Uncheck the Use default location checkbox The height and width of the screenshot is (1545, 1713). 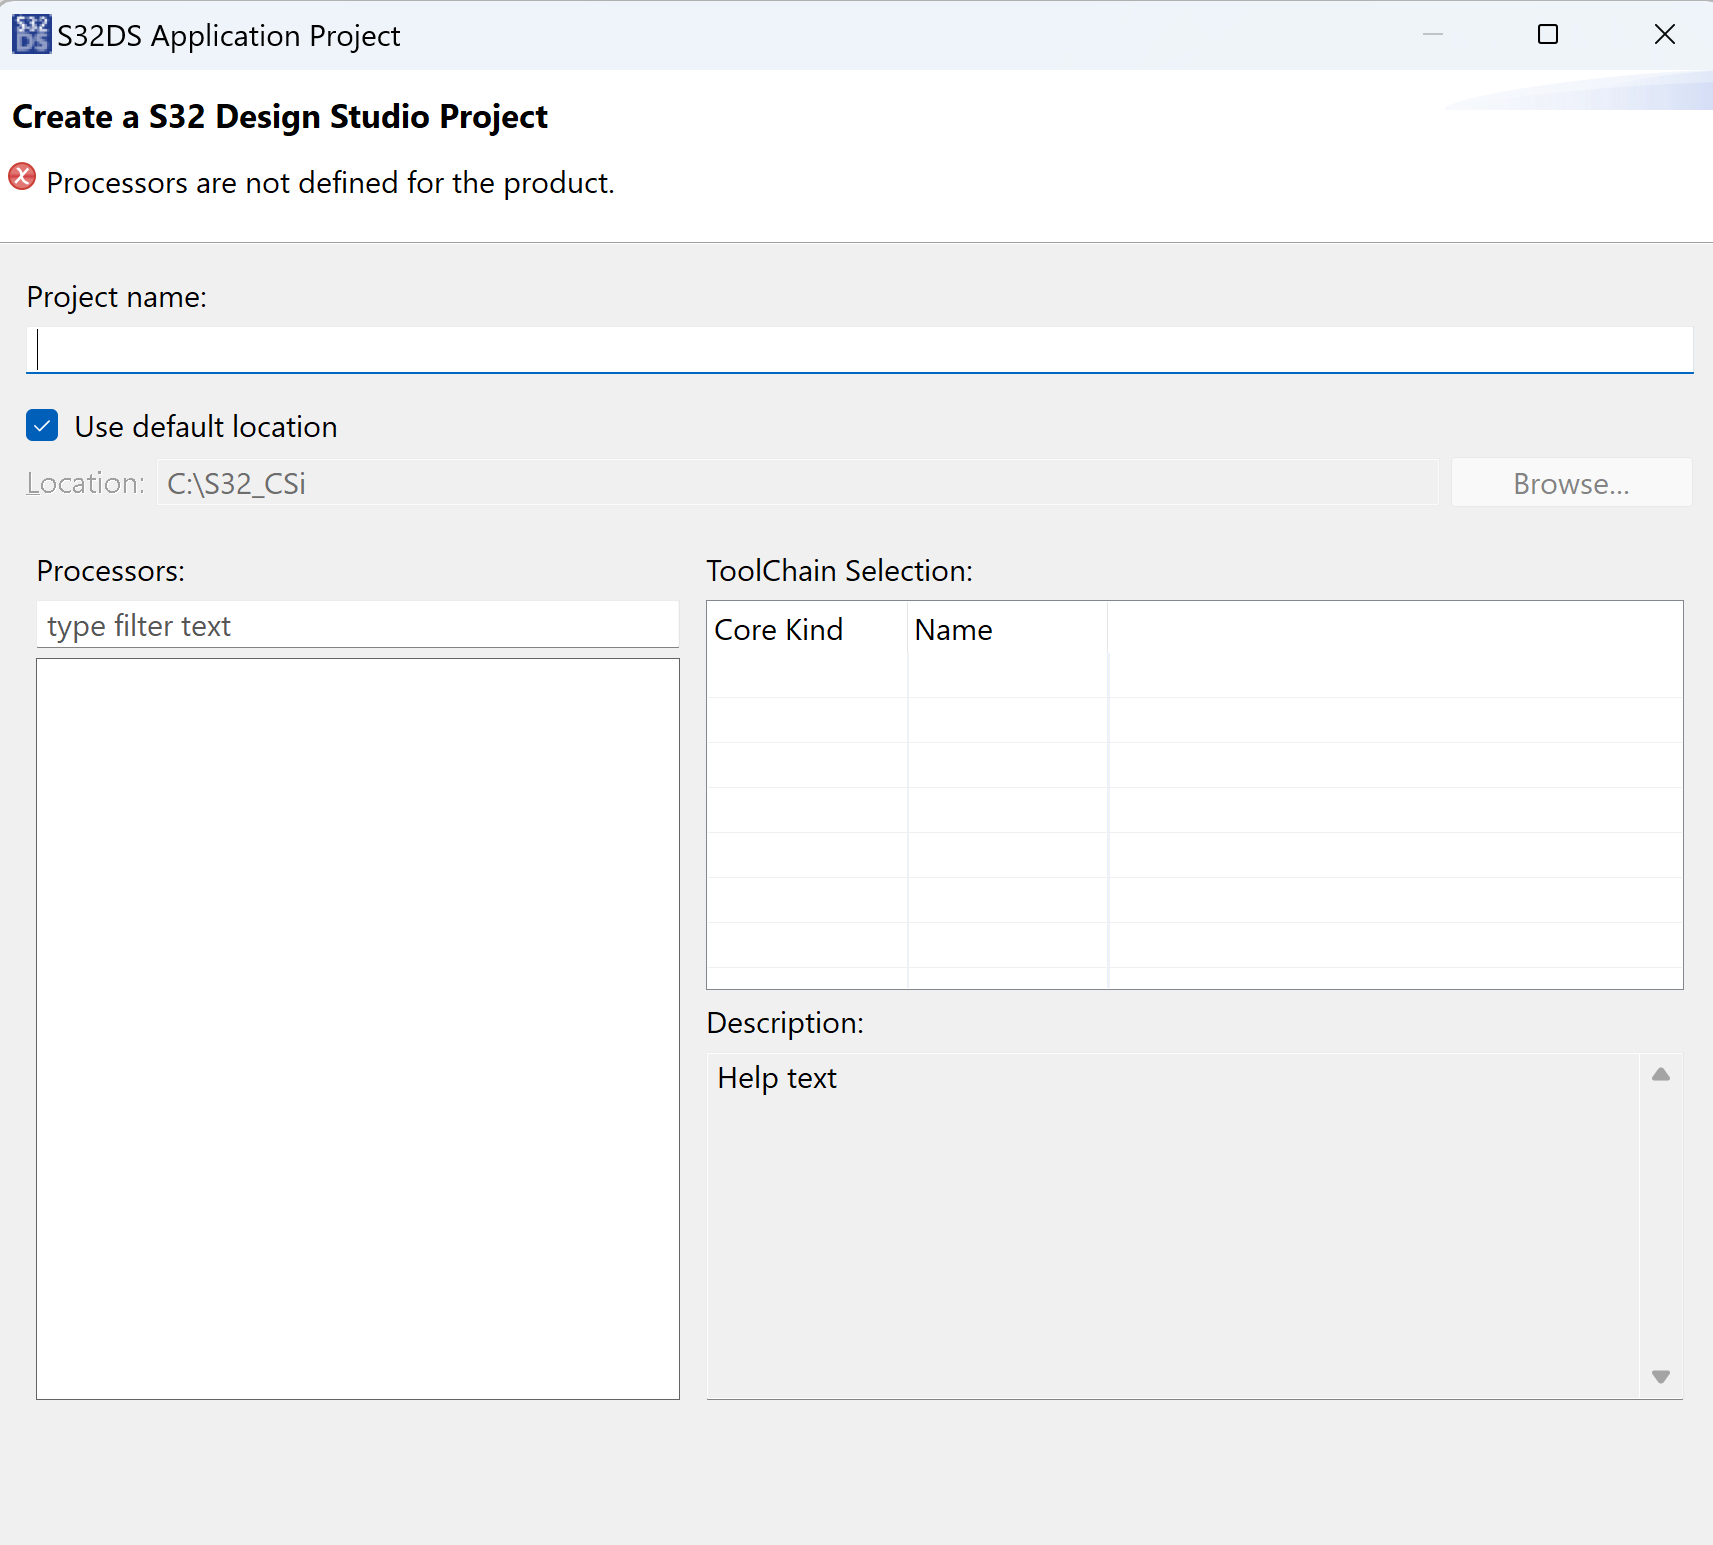pos(42,426)
